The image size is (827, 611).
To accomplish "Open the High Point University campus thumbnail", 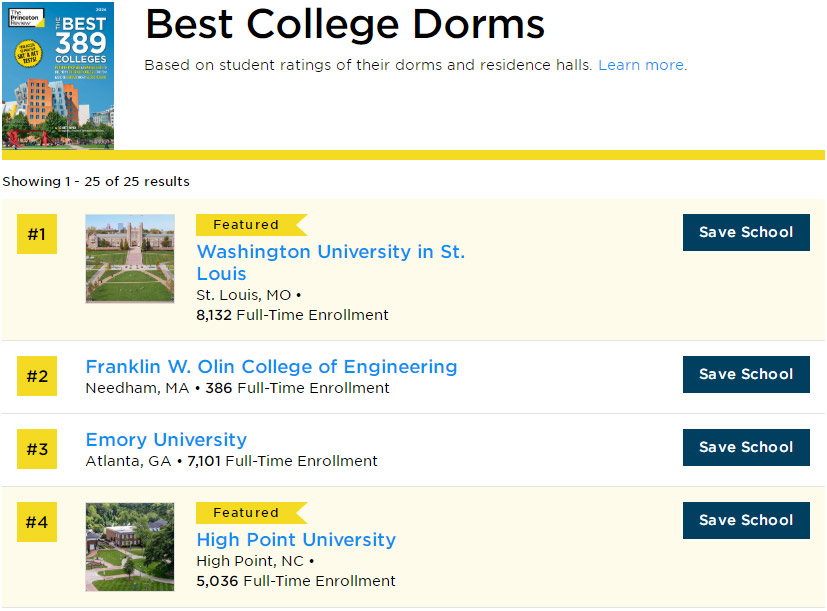I will point(130,547).
